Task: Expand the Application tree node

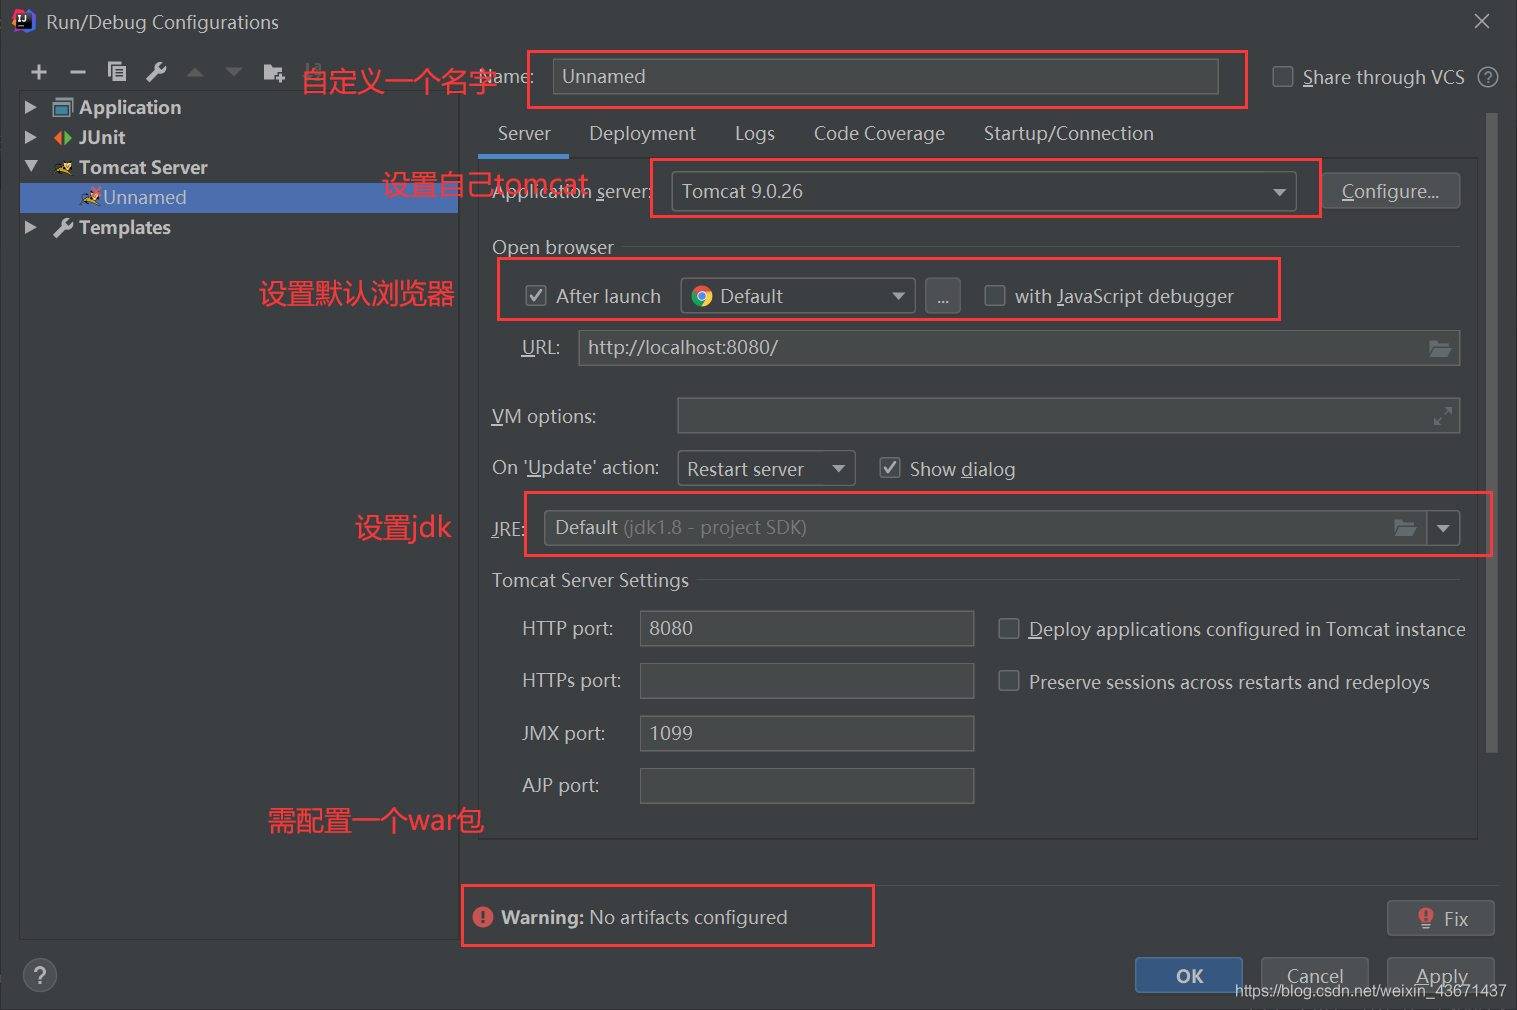Action: point(31,107)
